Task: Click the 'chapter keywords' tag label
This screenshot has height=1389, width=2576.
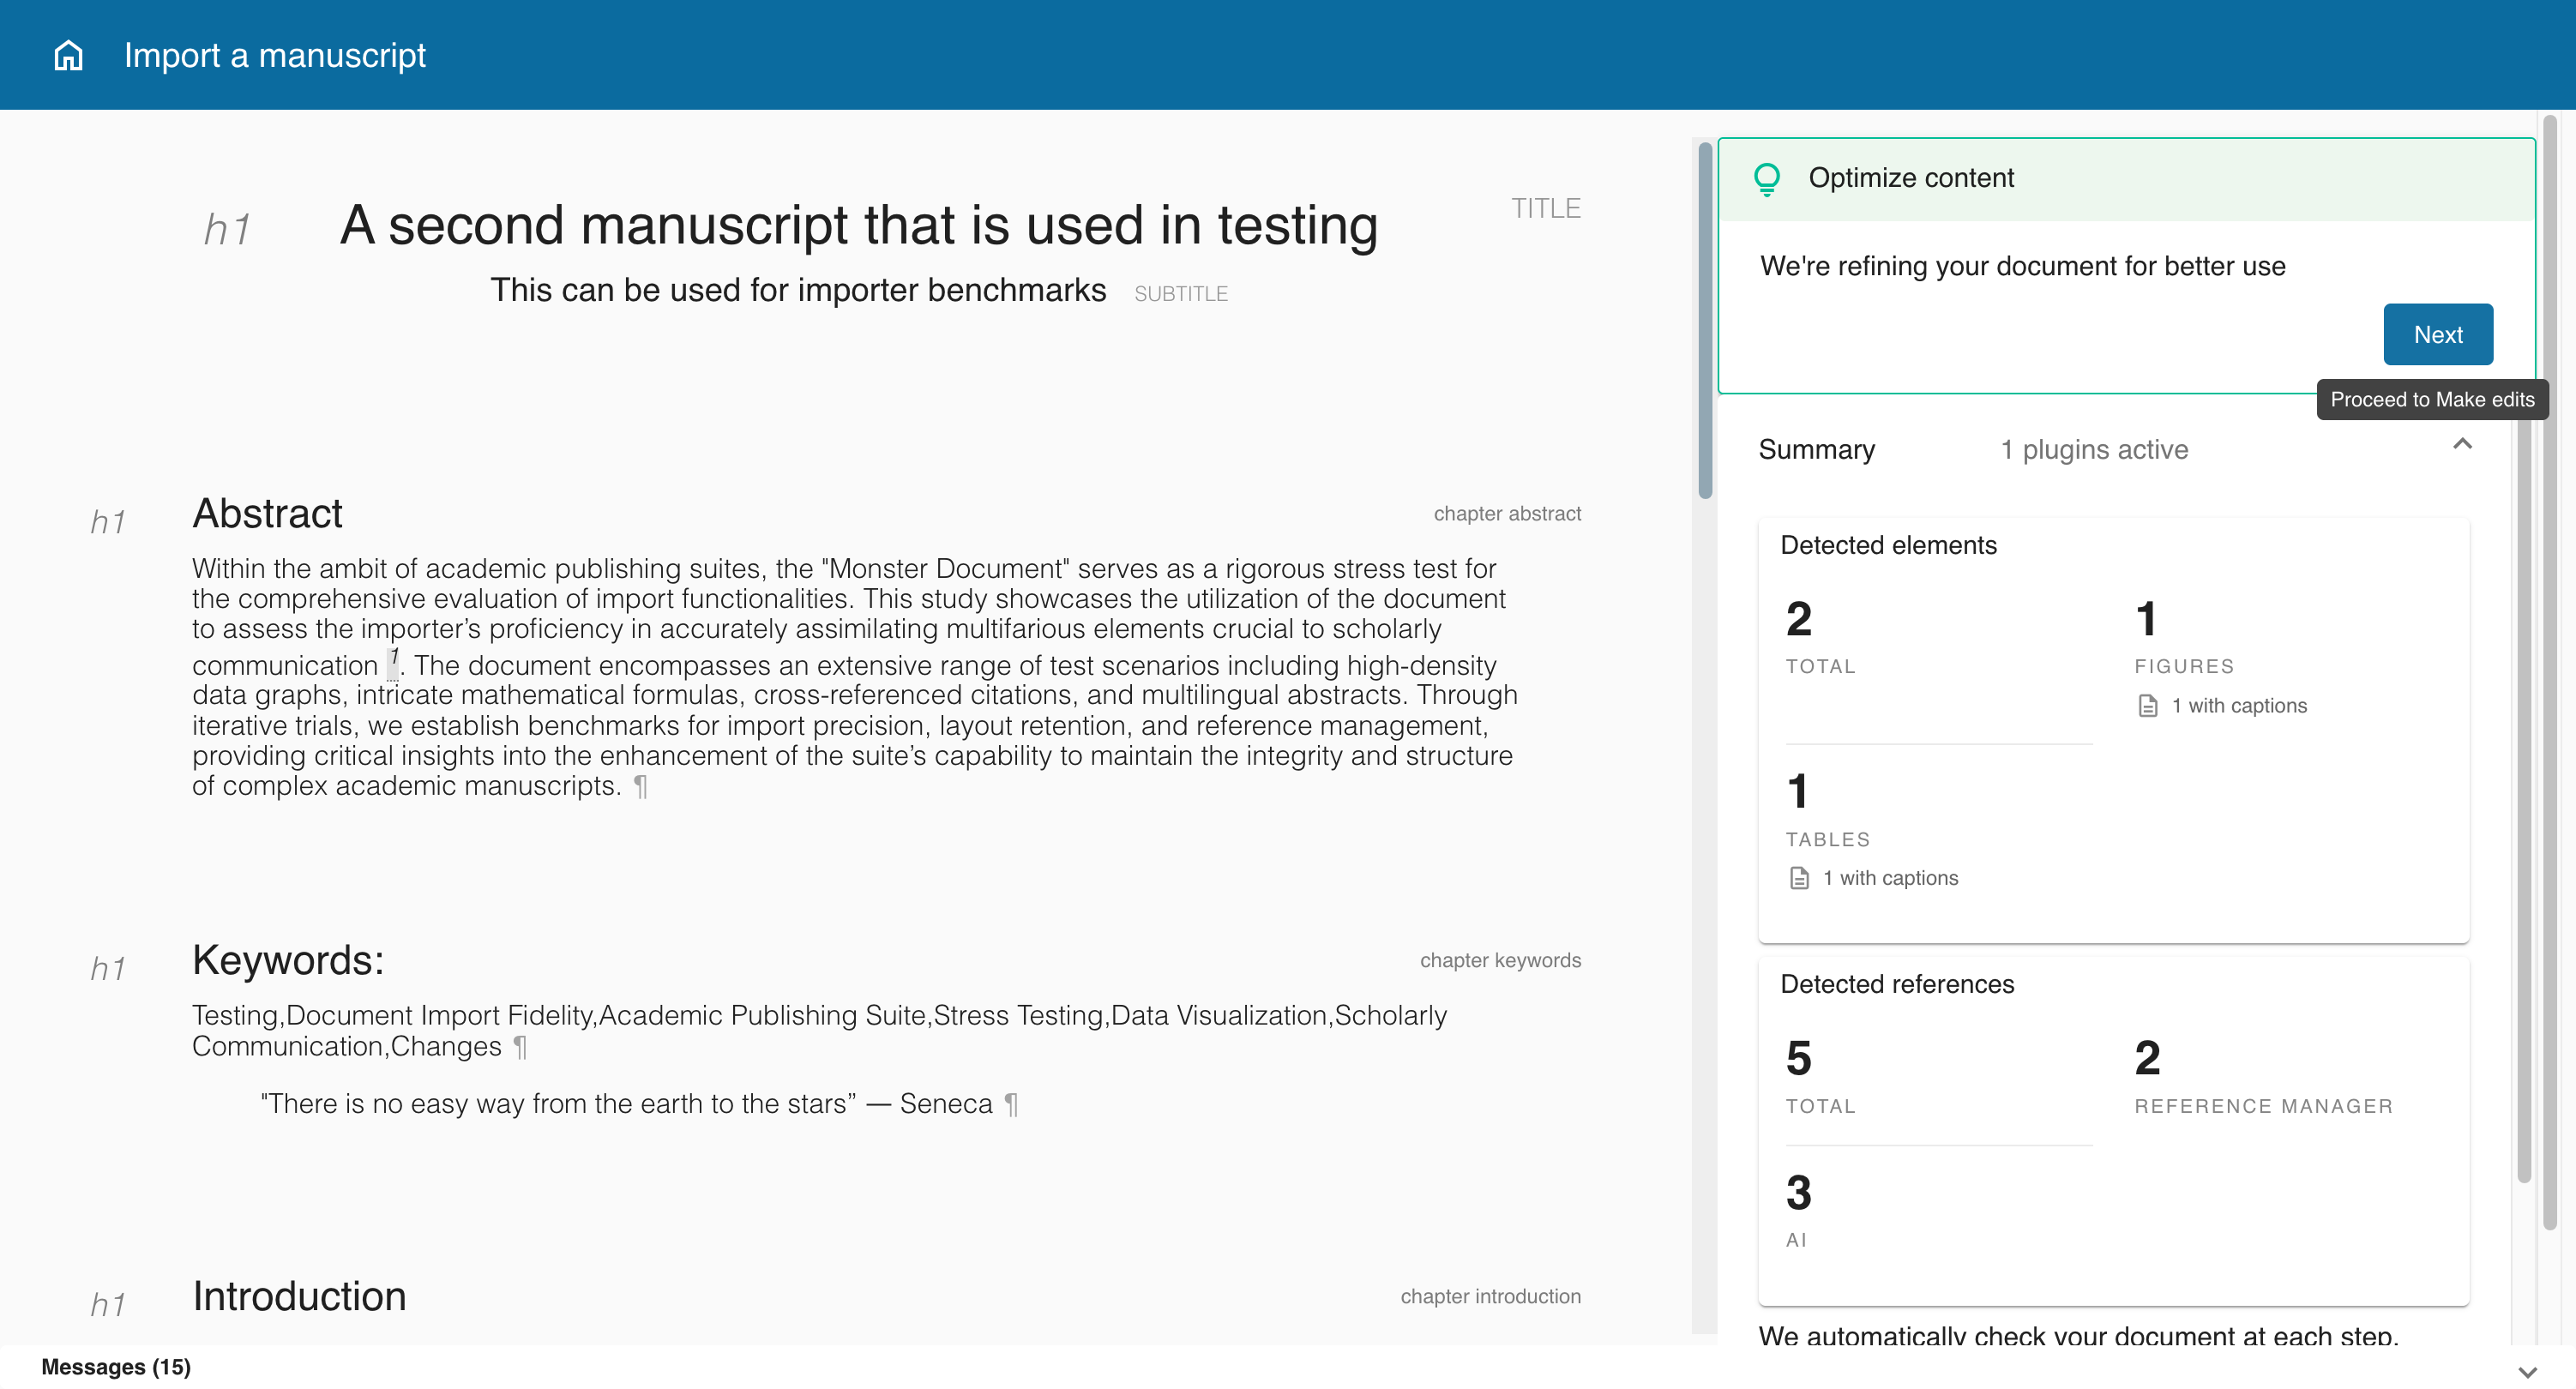Action: point(1500,960)
